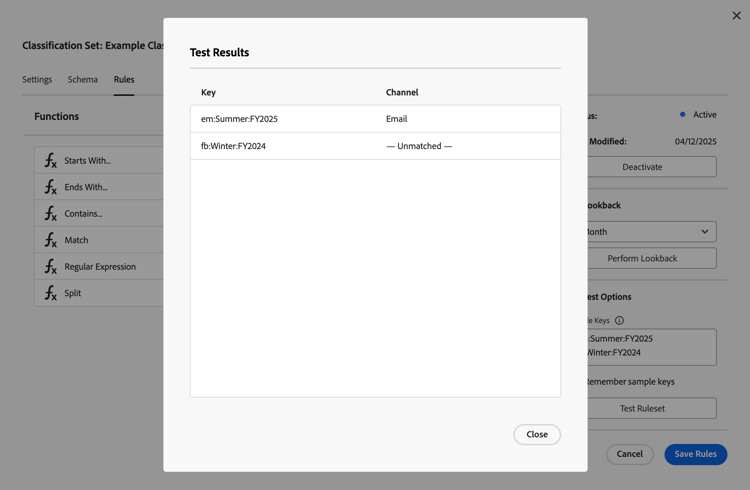Click the info icon beside Sample Keys
750x490 pixels.
pos(619,321)
